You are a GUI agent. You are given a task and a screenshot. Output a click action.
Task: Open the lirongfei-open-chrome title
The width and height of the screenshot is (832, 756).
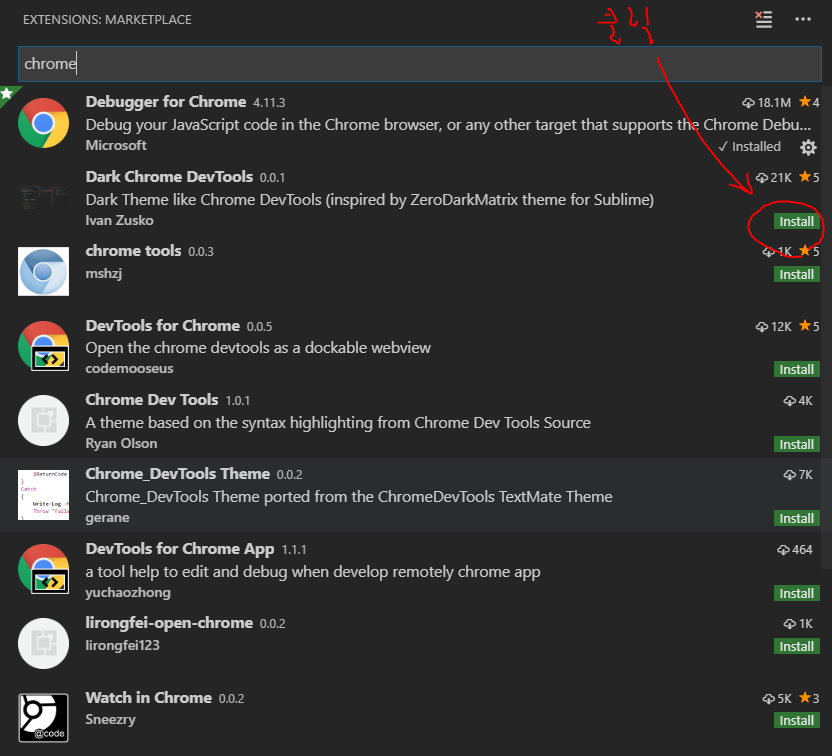(169, 622)
